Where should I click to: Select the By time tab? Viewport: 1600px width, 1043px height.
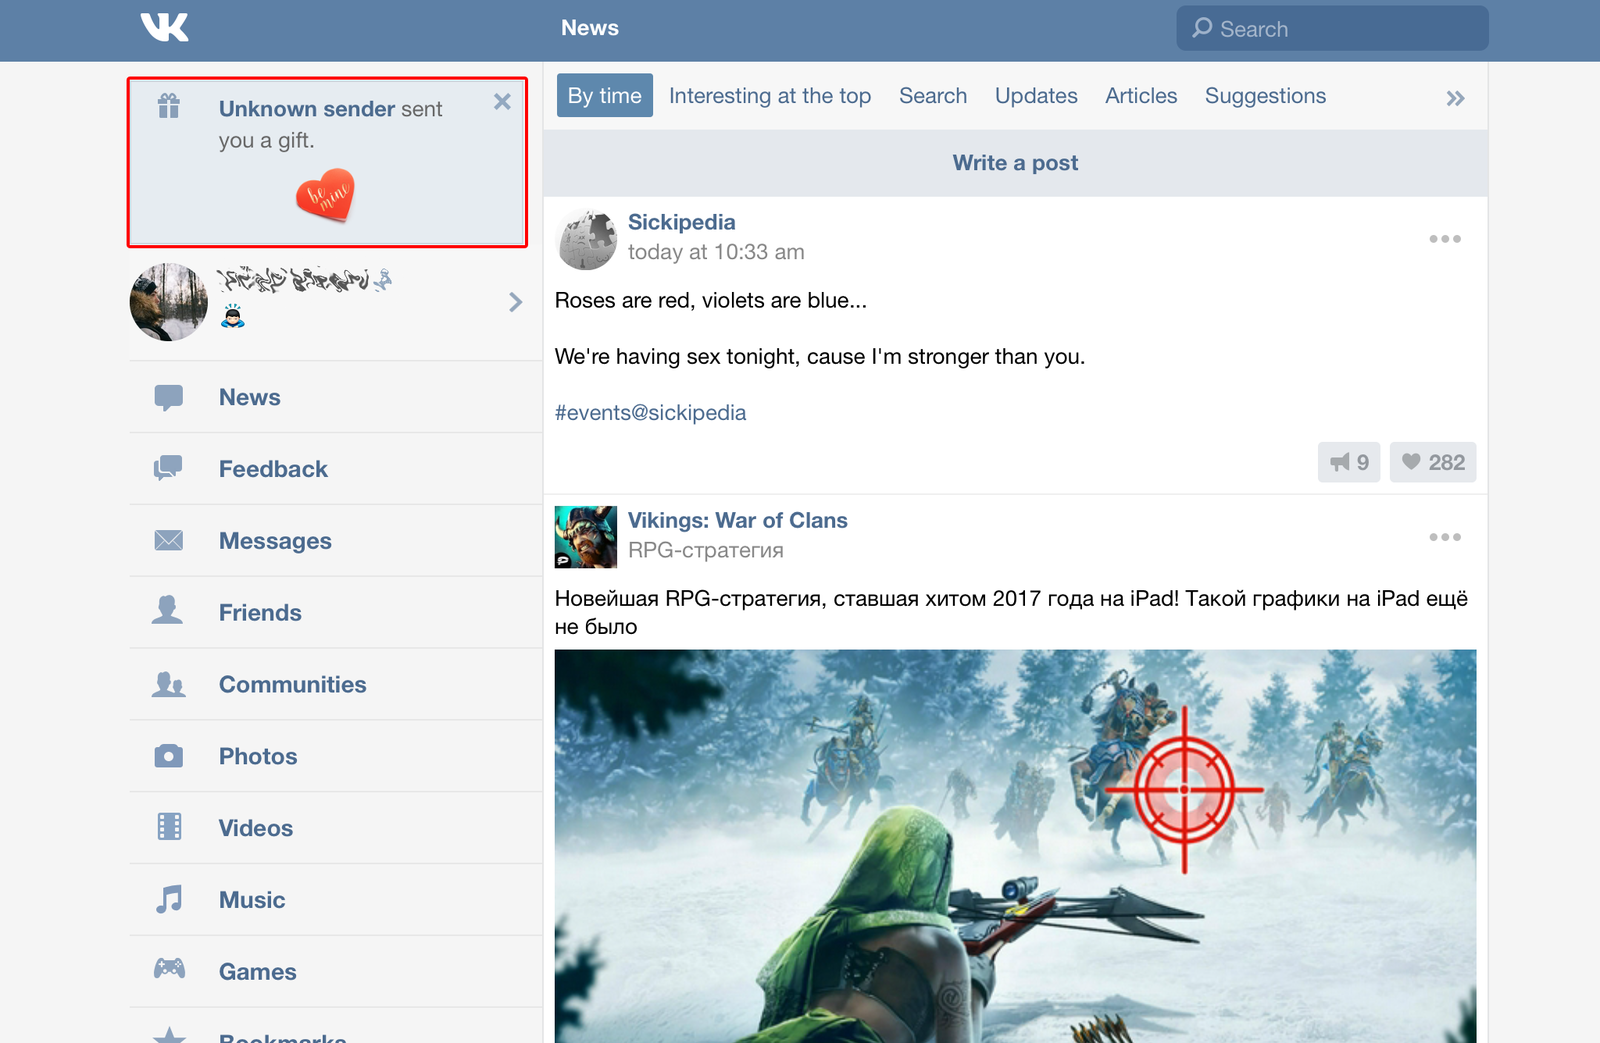[x=605, y=95]
